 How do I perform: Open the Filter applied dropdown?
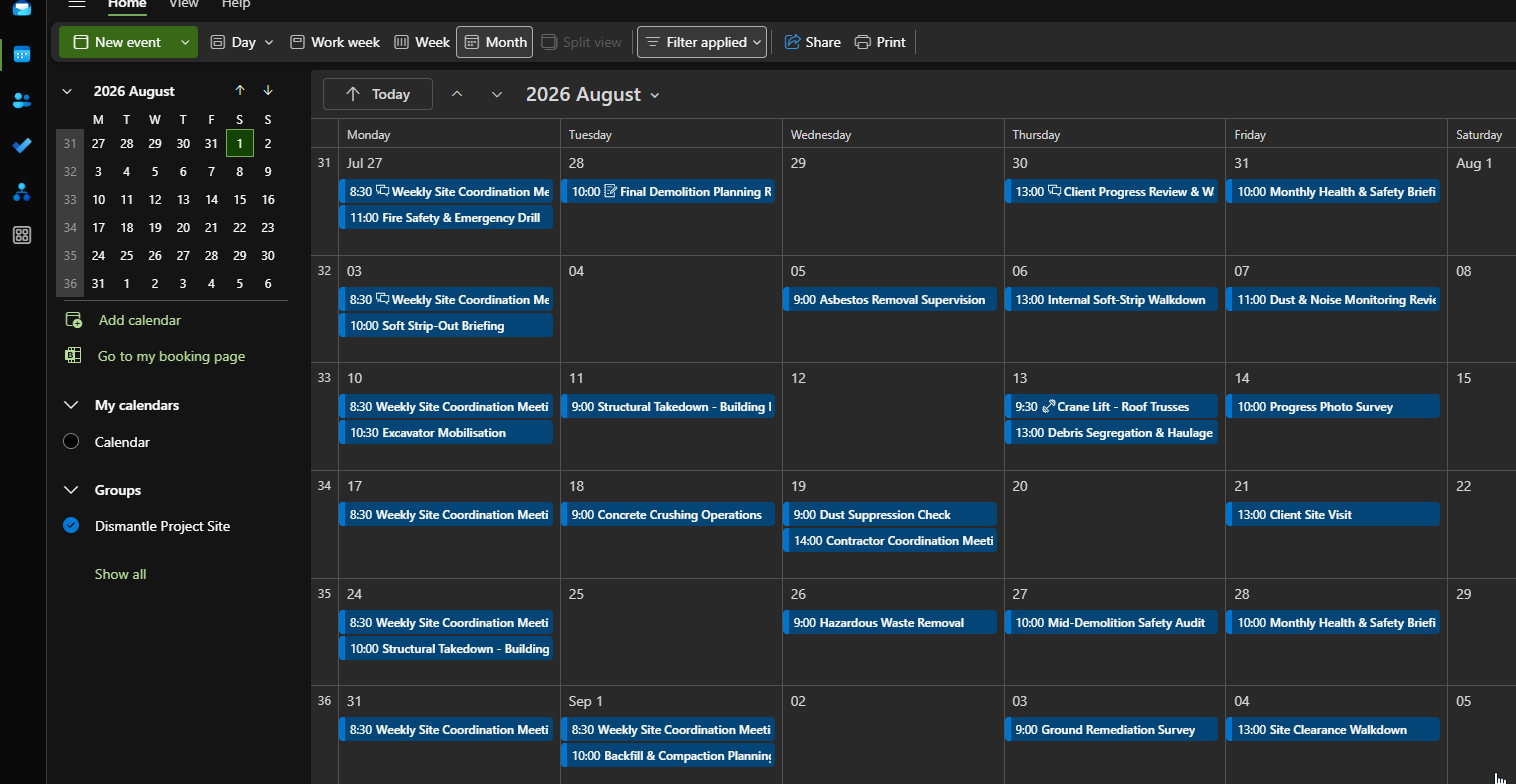[x=702, y=42]
